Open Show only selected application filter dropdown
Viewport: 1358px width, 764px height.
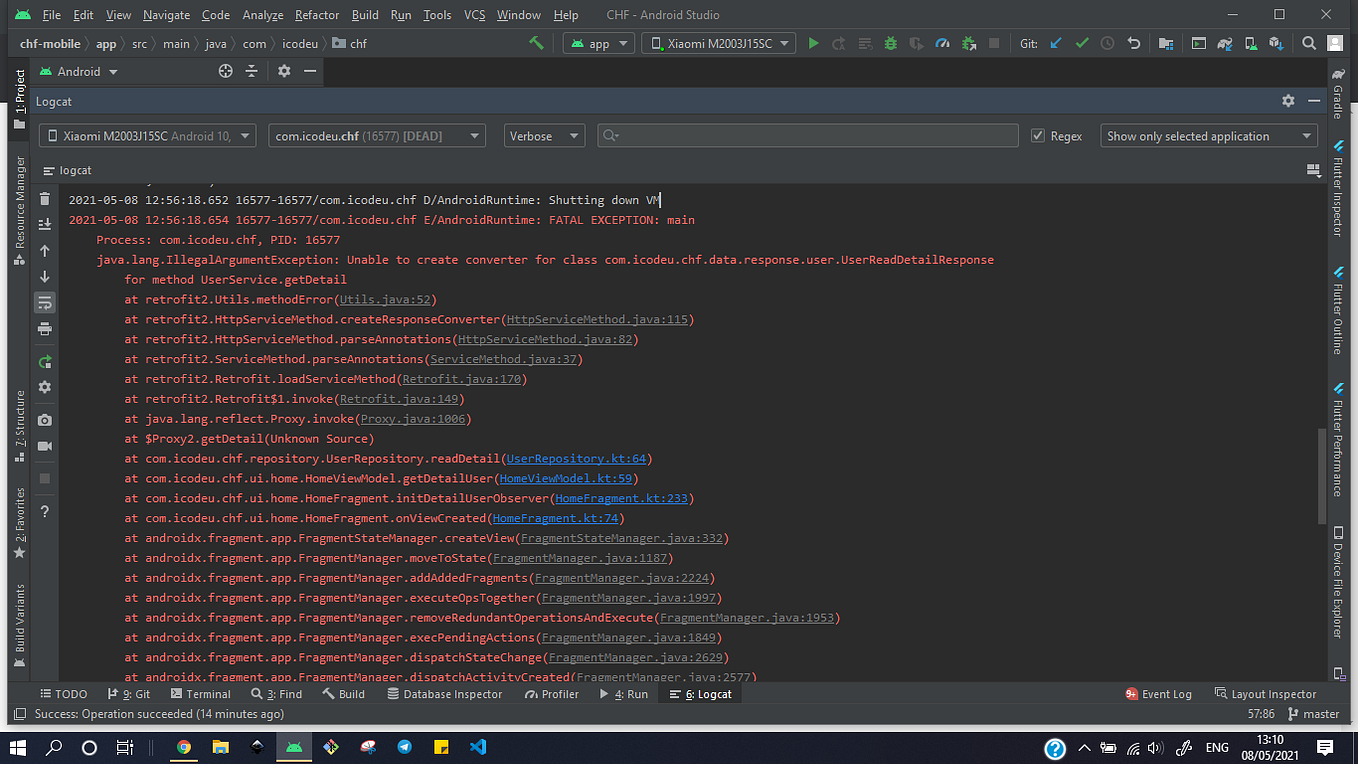pyautogui.click(x=1209, y=136)
